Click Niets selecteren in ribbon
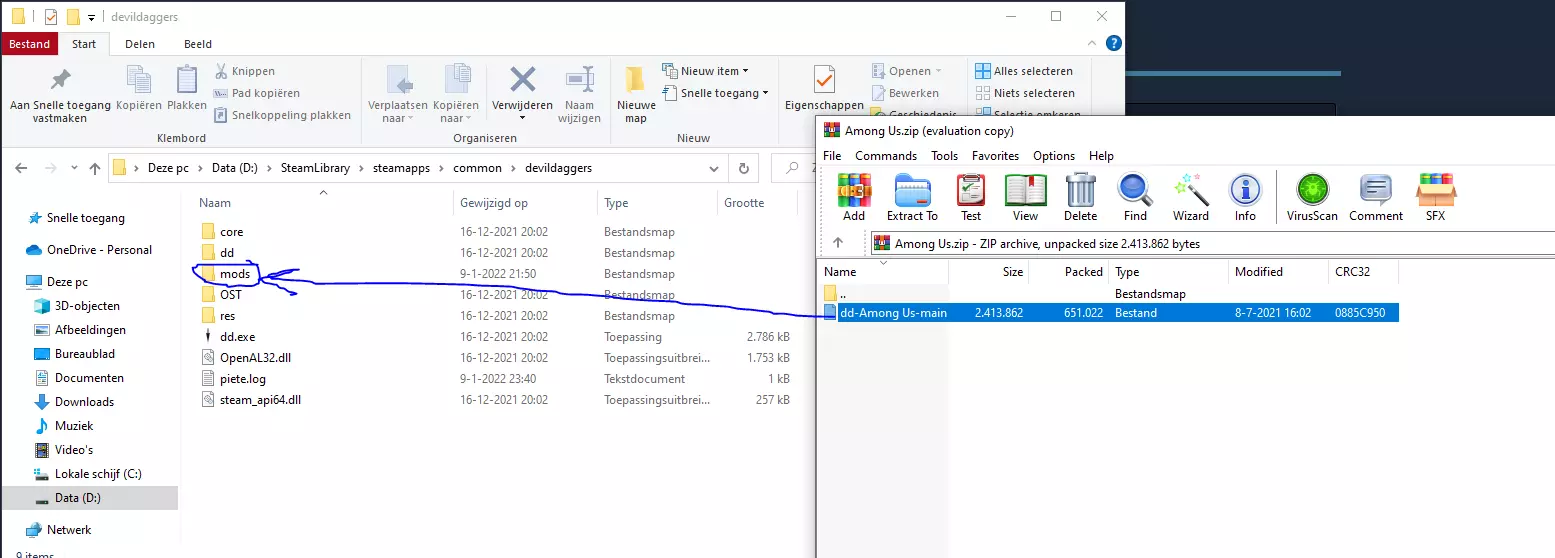The image size is (1555, 558). 1026,93
